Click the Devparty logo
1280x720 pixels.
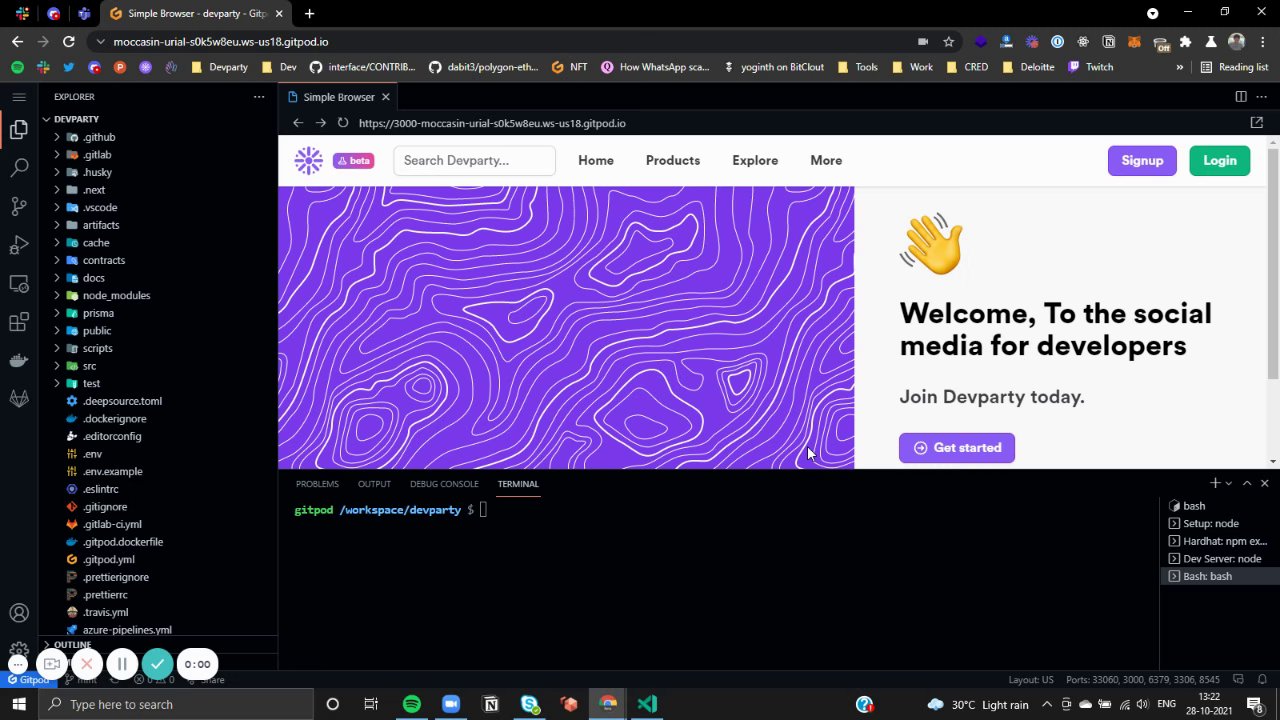coord(309,160)
